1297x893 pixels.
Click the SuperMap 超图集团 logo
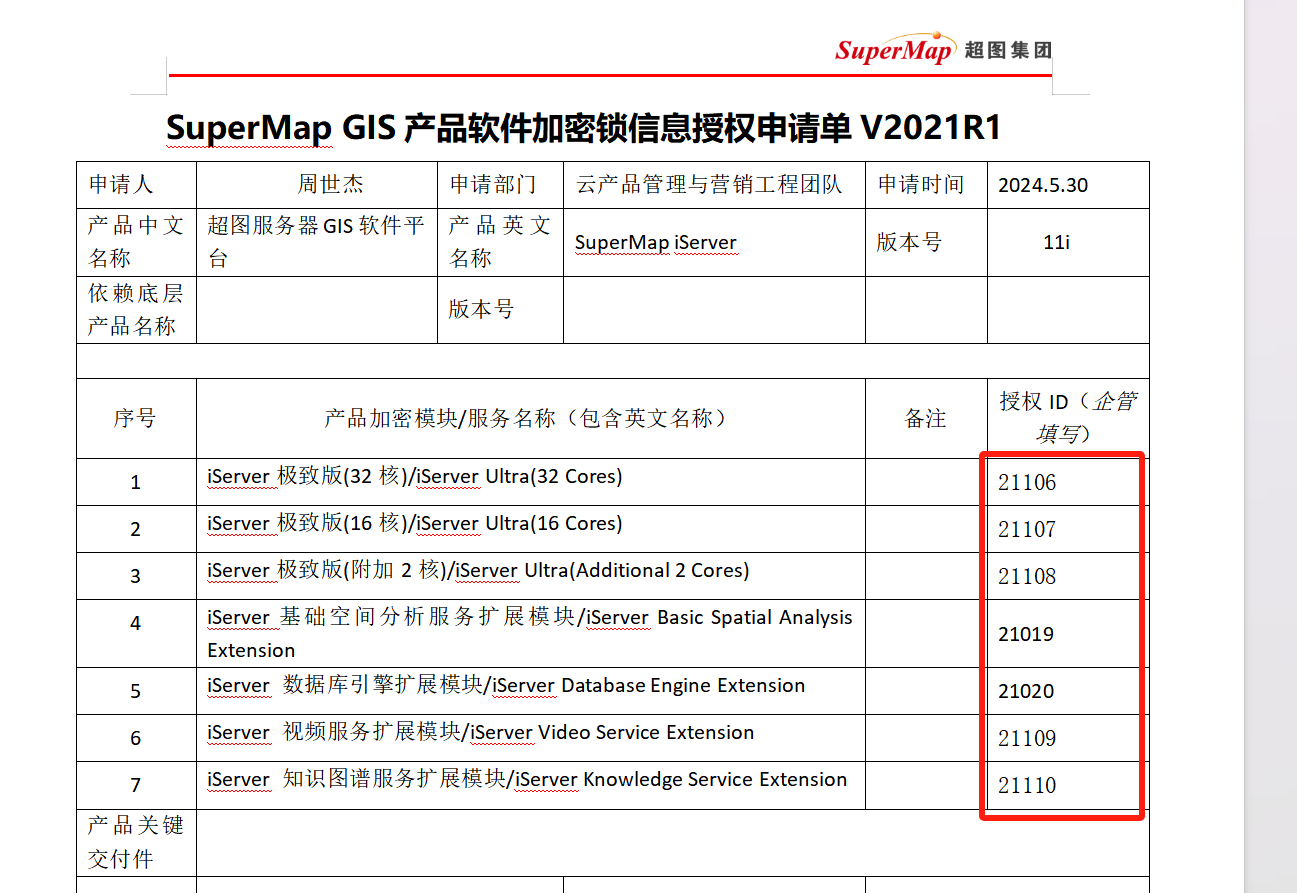(944, 47)
